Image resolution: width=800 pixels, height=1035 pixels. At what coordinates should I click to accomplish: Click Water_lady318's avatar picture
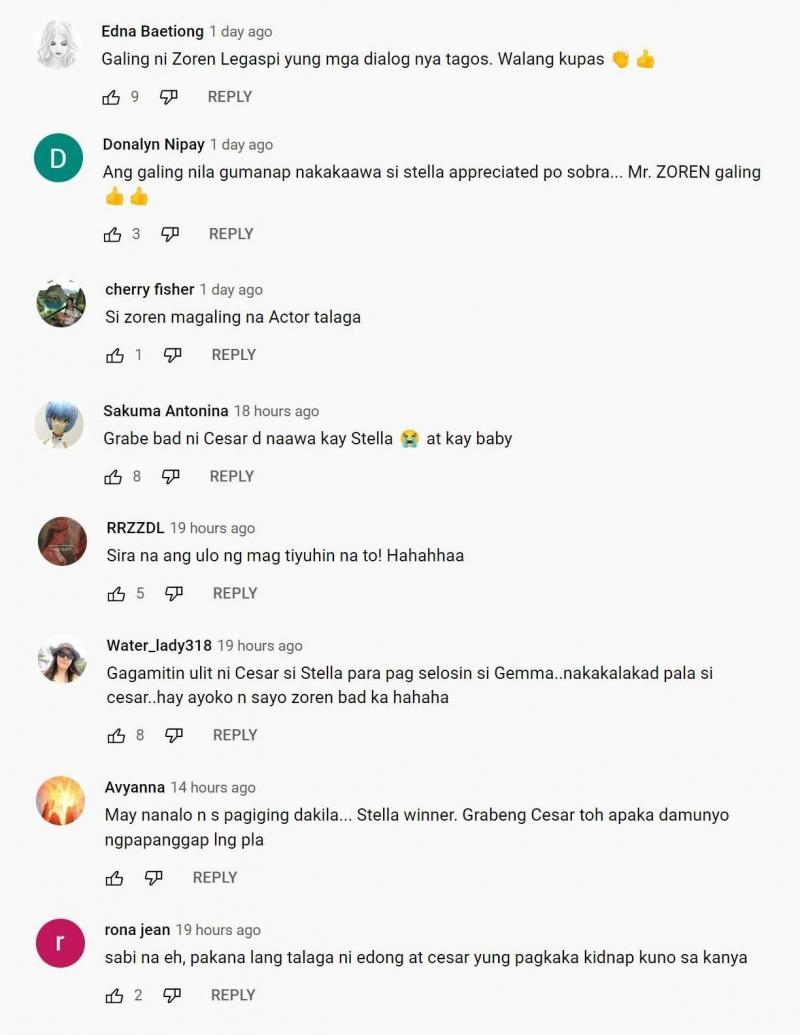pos(62,661)
